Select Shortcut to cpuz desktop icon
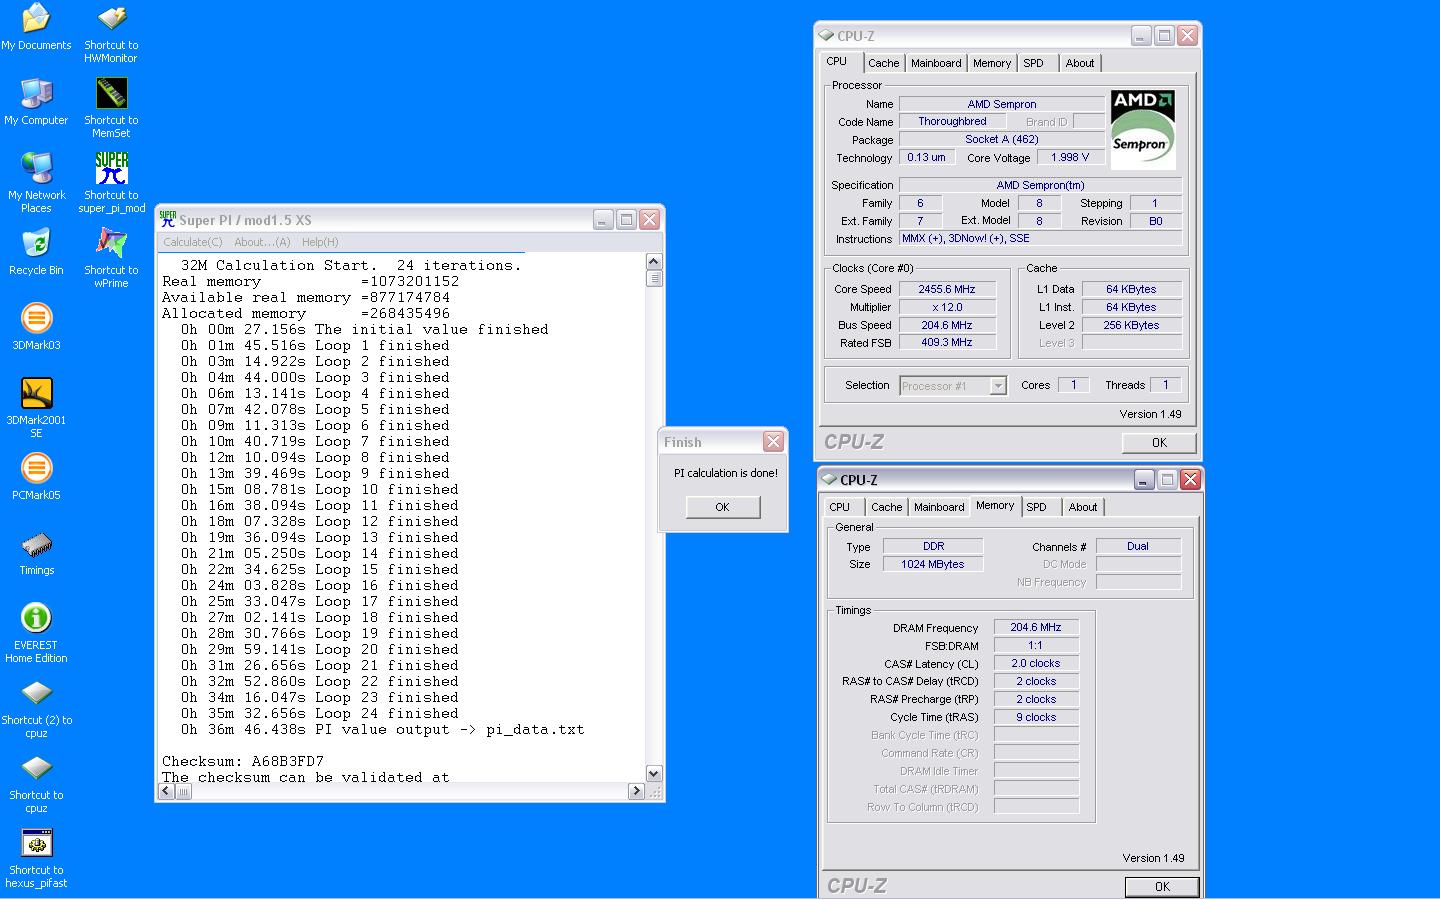Viewport: 1440px width, 900px height. coord(36,783)
